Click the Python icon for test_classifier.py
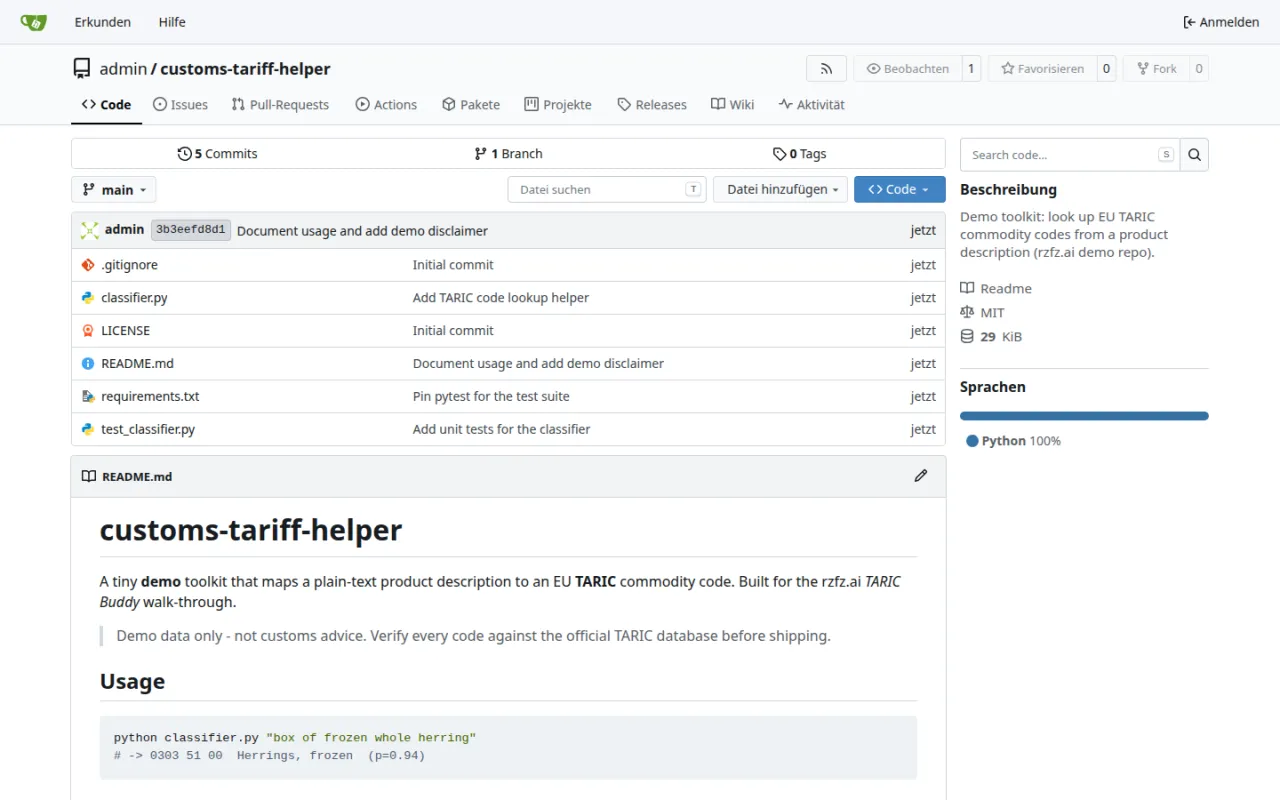 tap(88, 430)
